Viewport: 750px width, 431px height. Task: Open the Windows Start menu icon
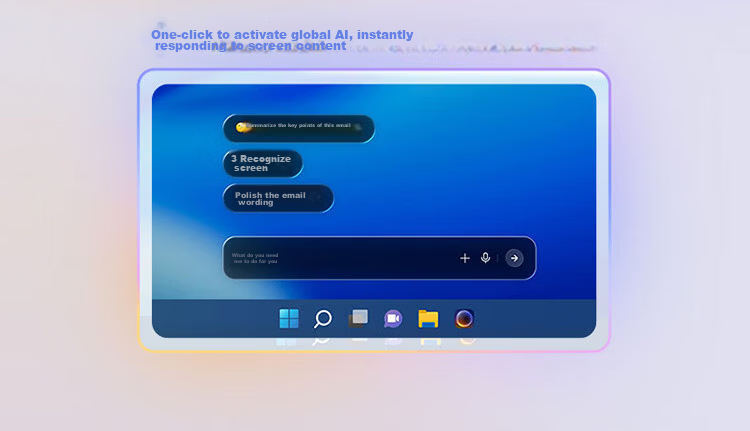pyautogui.click(x=289, y=319)
